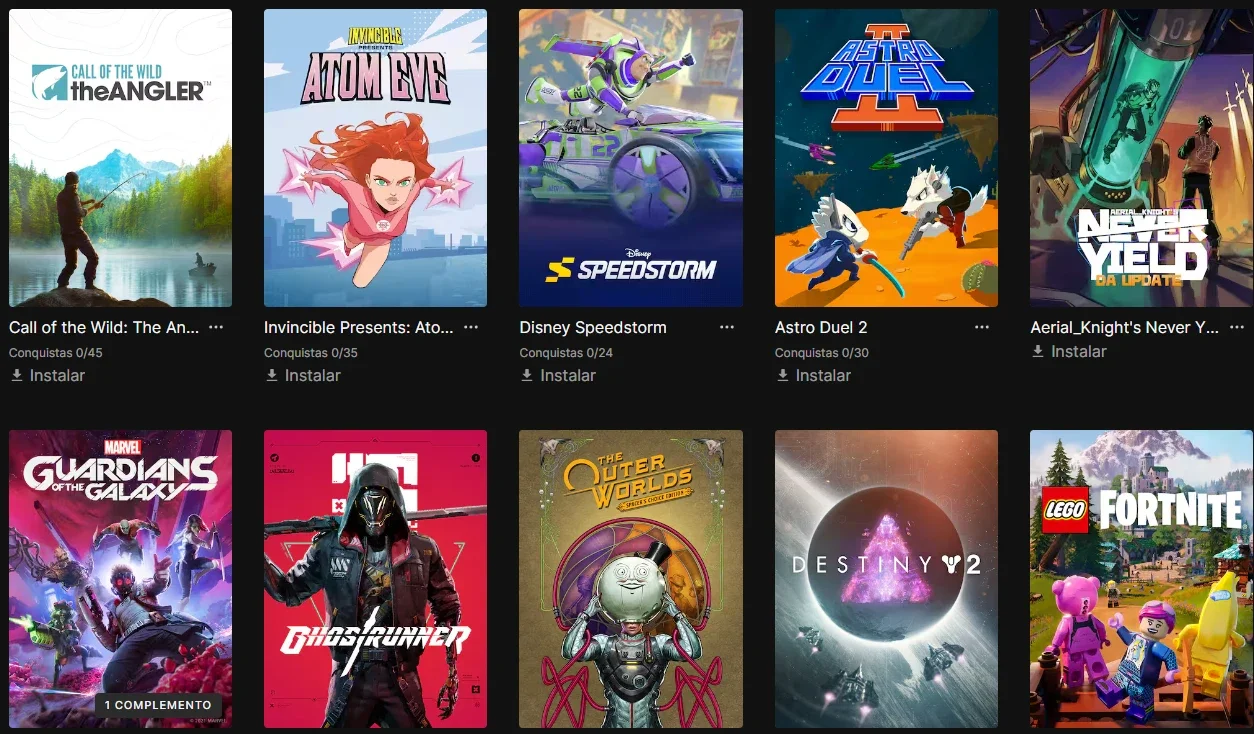The width and height of the screenshot is (1254, 734).
Task: Open three-dot menu for Disney Speedstorm
Action: [727, 327]
